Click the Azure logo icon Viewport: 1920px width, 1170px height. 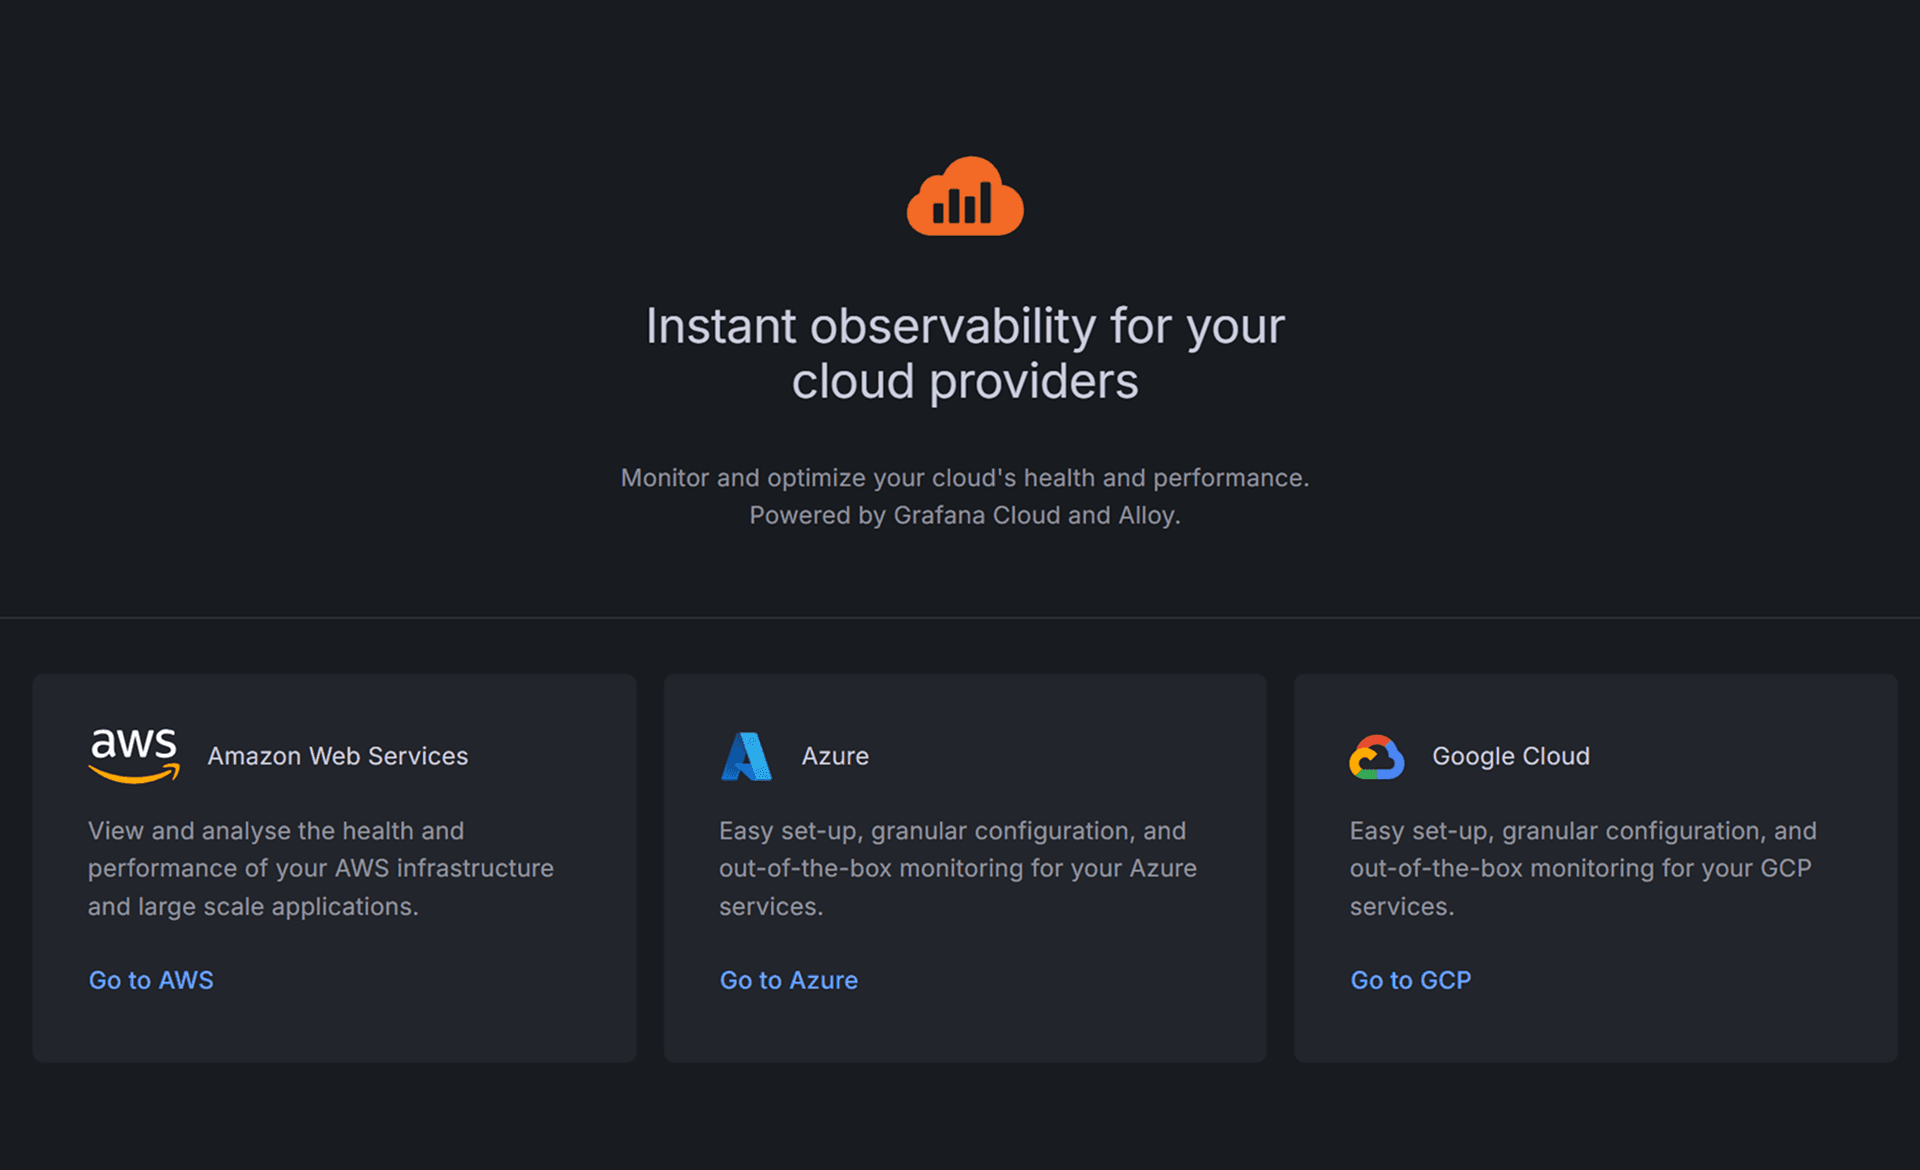746,756
